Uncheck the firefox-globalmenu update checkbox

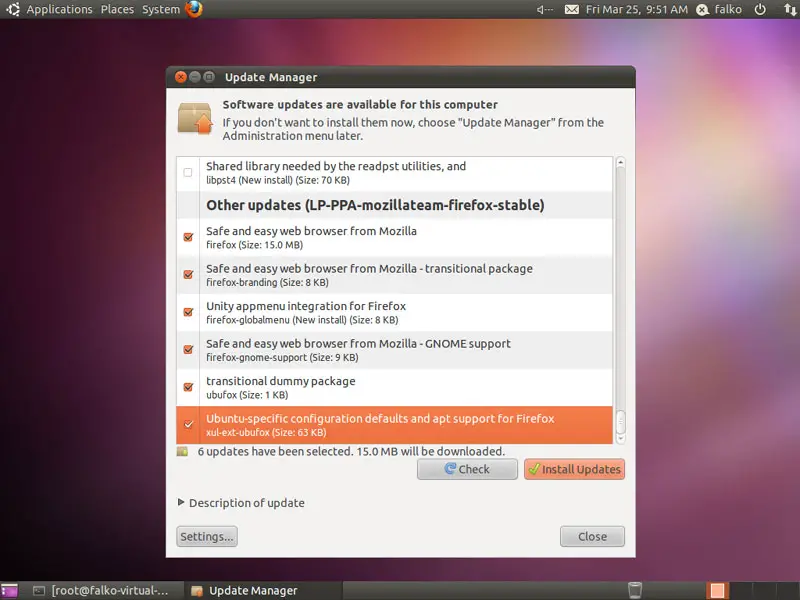188,312
